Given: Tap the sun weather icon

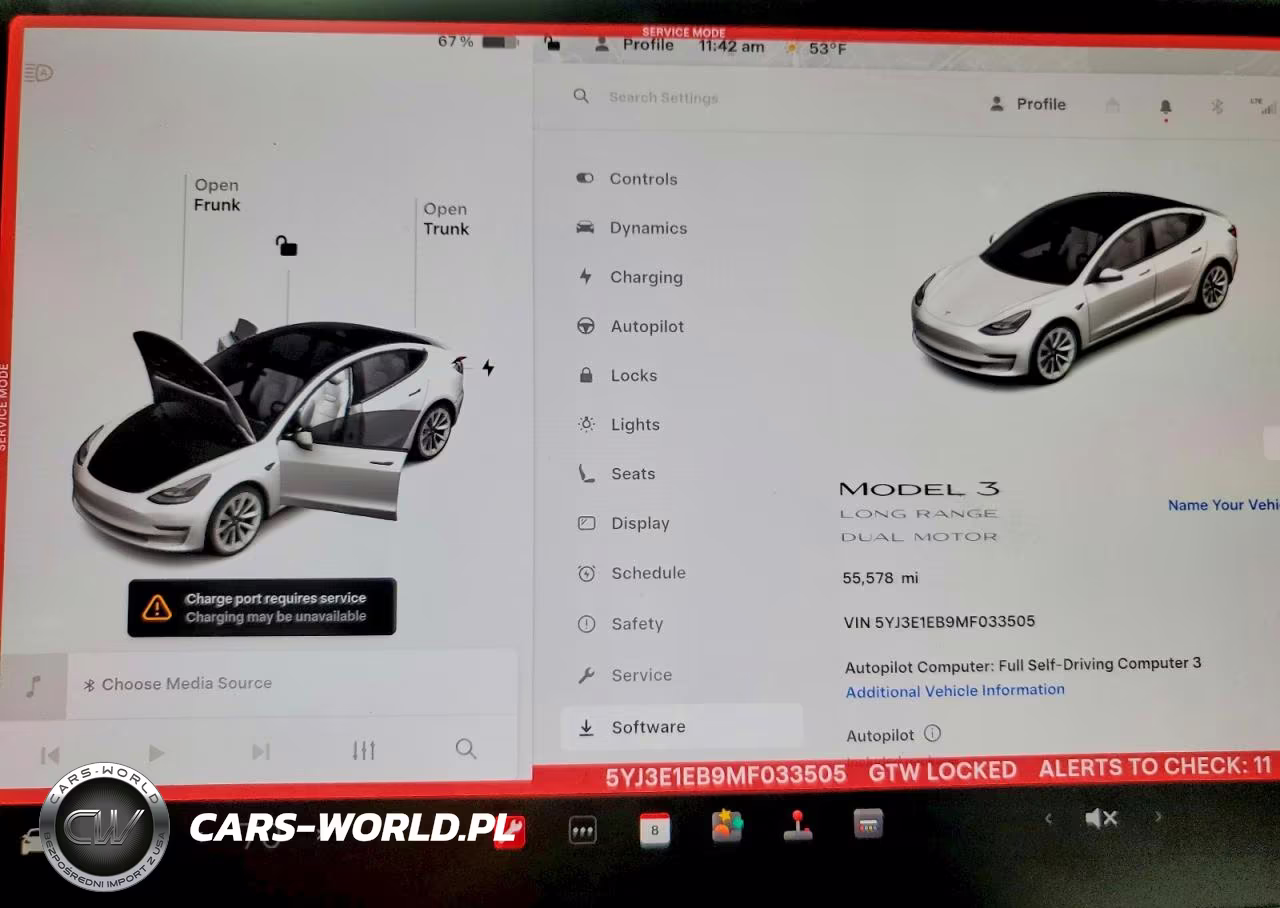Looking at the screenshot, I should [792, 47].
